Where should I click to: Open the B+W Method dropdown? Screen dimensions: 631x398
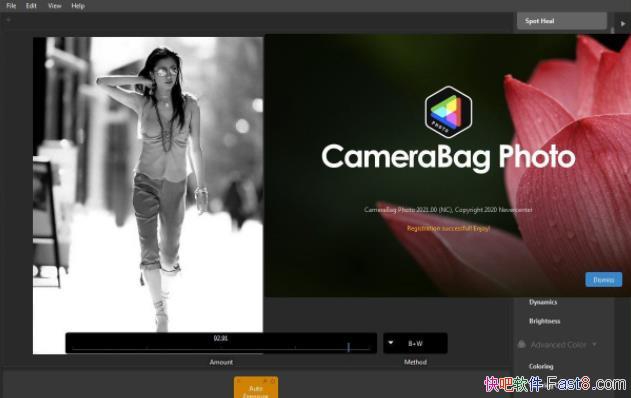415,343
